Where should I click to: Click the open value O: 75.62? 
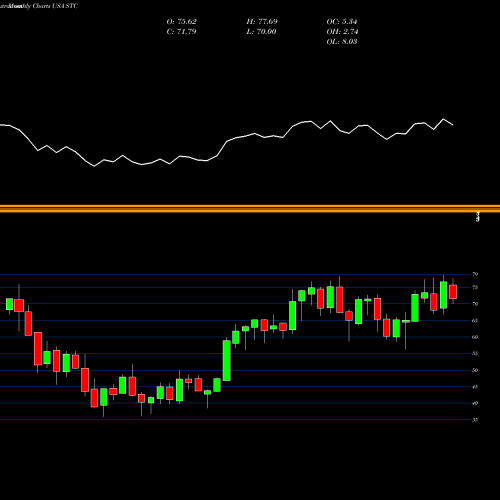(x=181, y=22)
